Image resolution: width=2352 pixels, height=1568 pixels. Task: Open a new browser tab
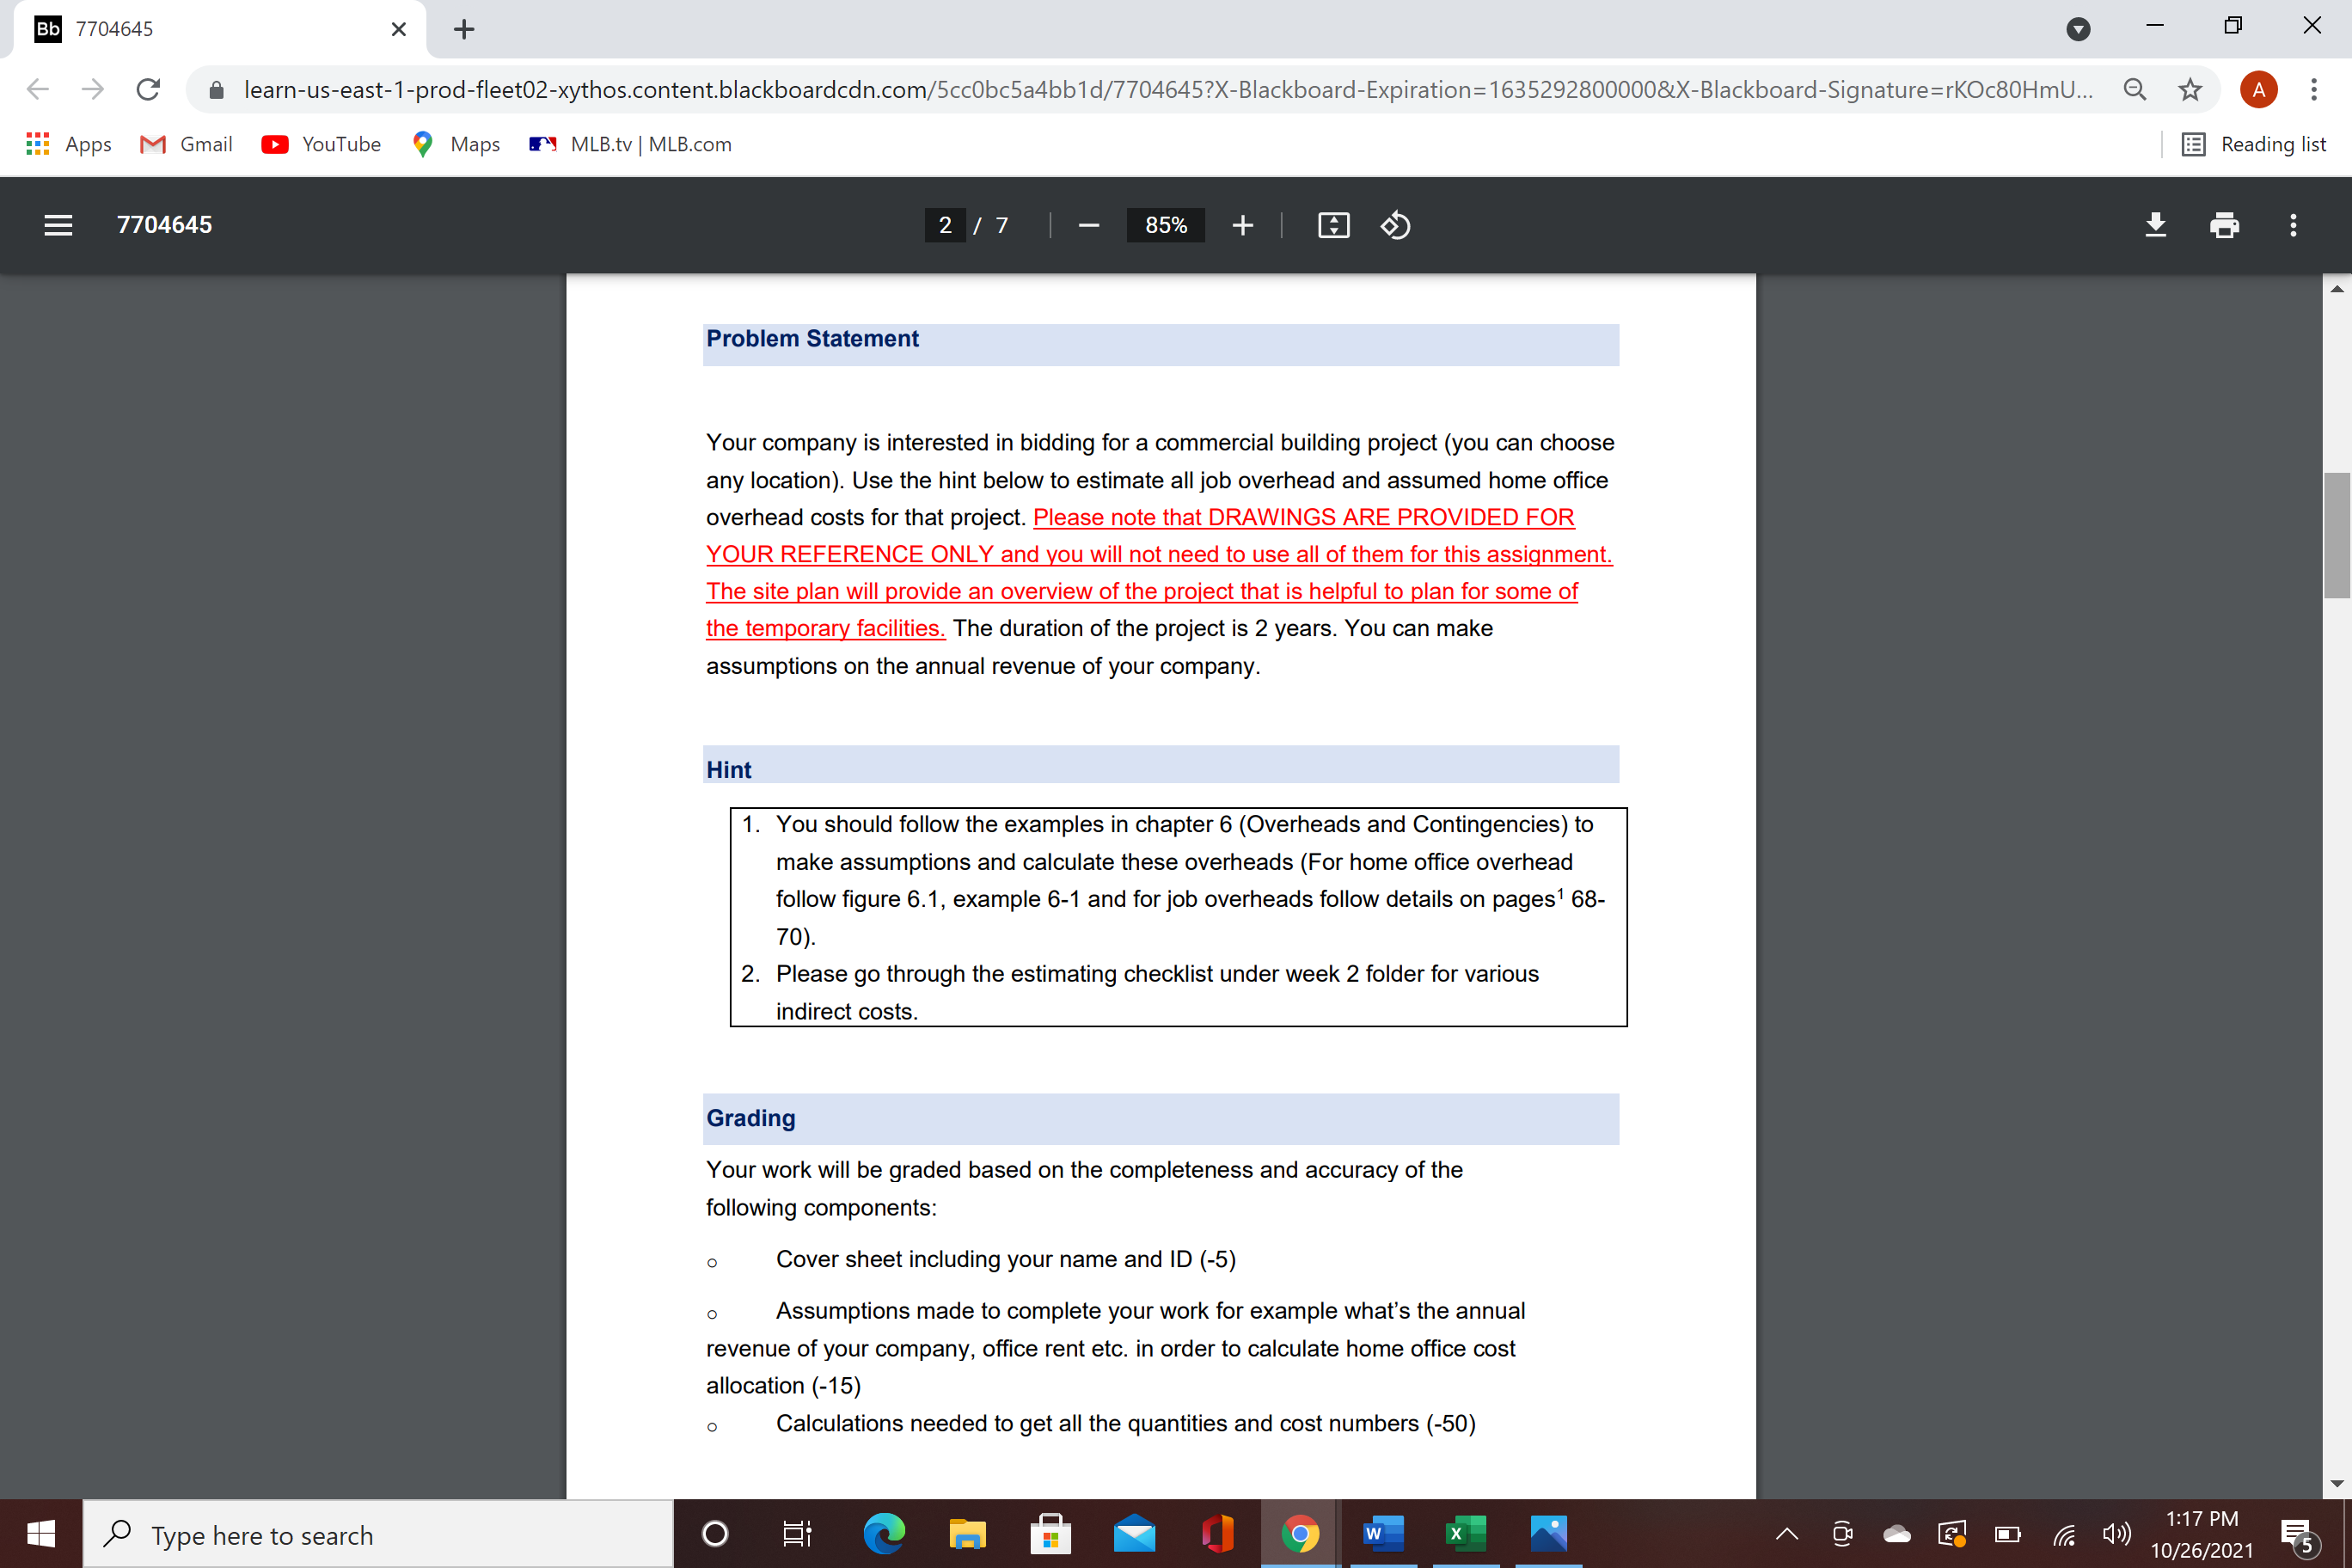click(463, 29)
